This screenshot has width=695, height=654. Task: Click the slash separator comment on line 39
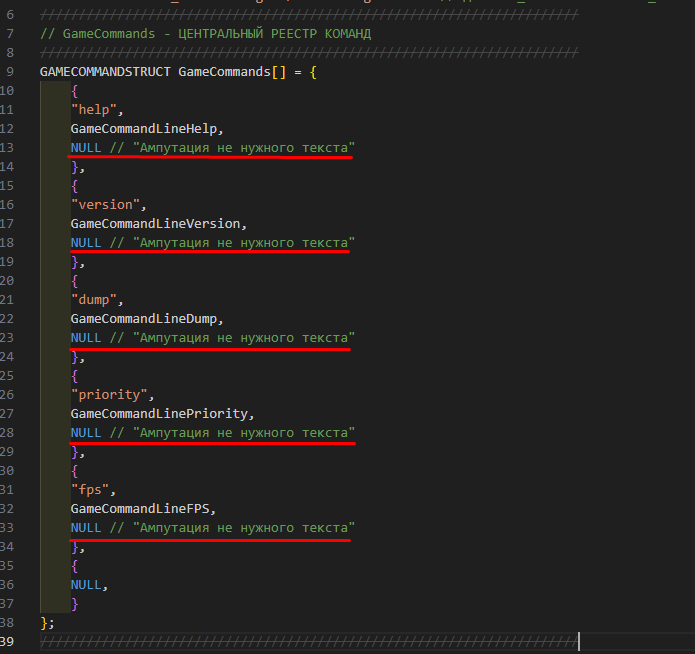click(309, 642)
